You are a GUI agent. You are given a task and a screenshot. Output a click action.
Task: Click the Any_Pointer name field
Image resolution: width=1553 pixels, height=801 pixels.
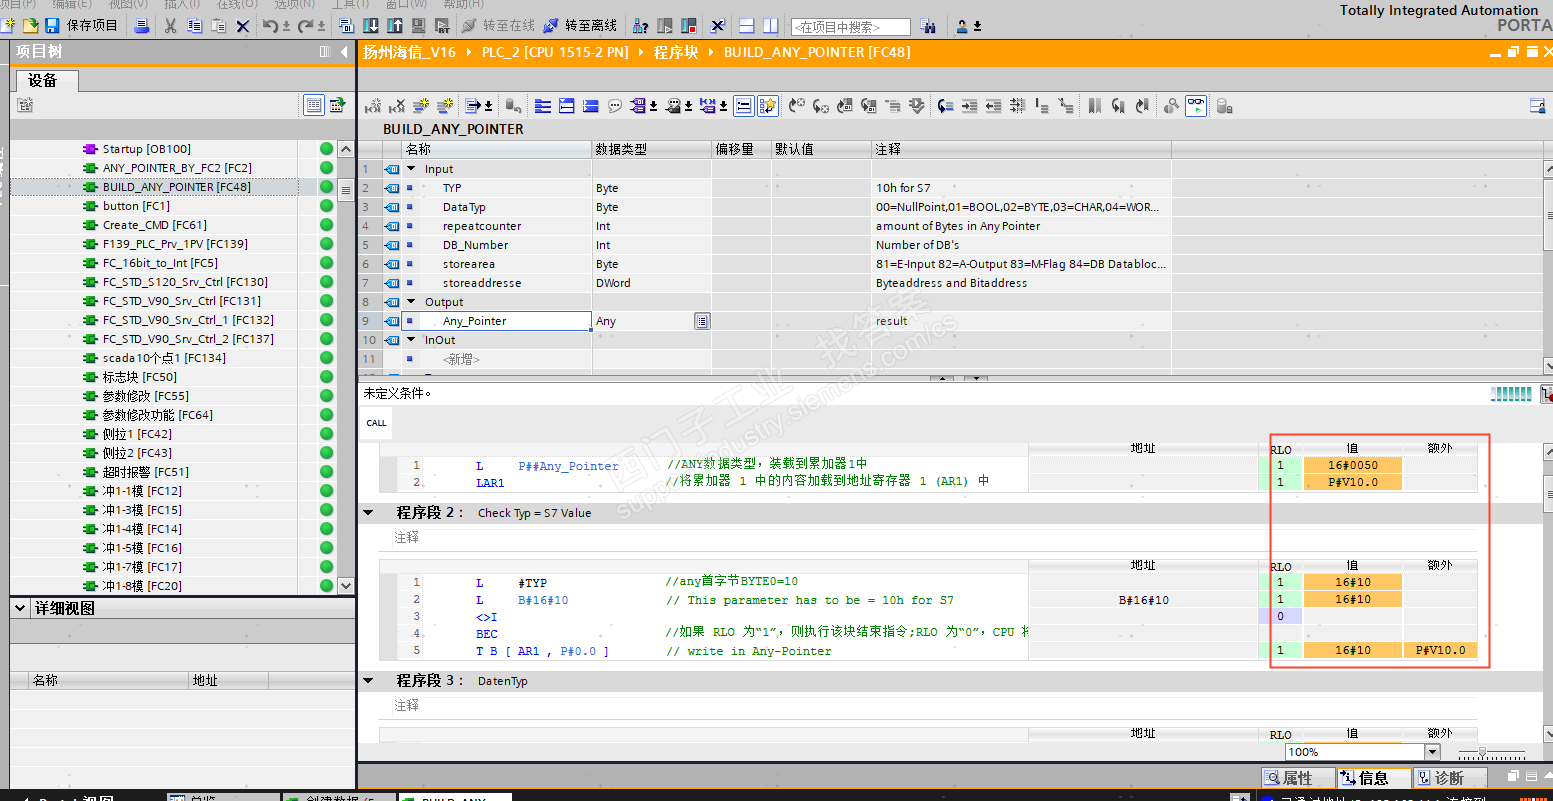[497, 321]
